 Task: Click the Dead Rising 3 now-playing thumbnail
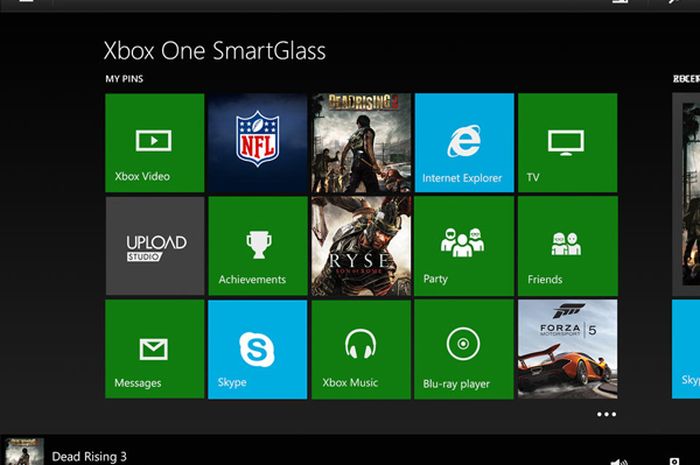(x=25, y=452)
